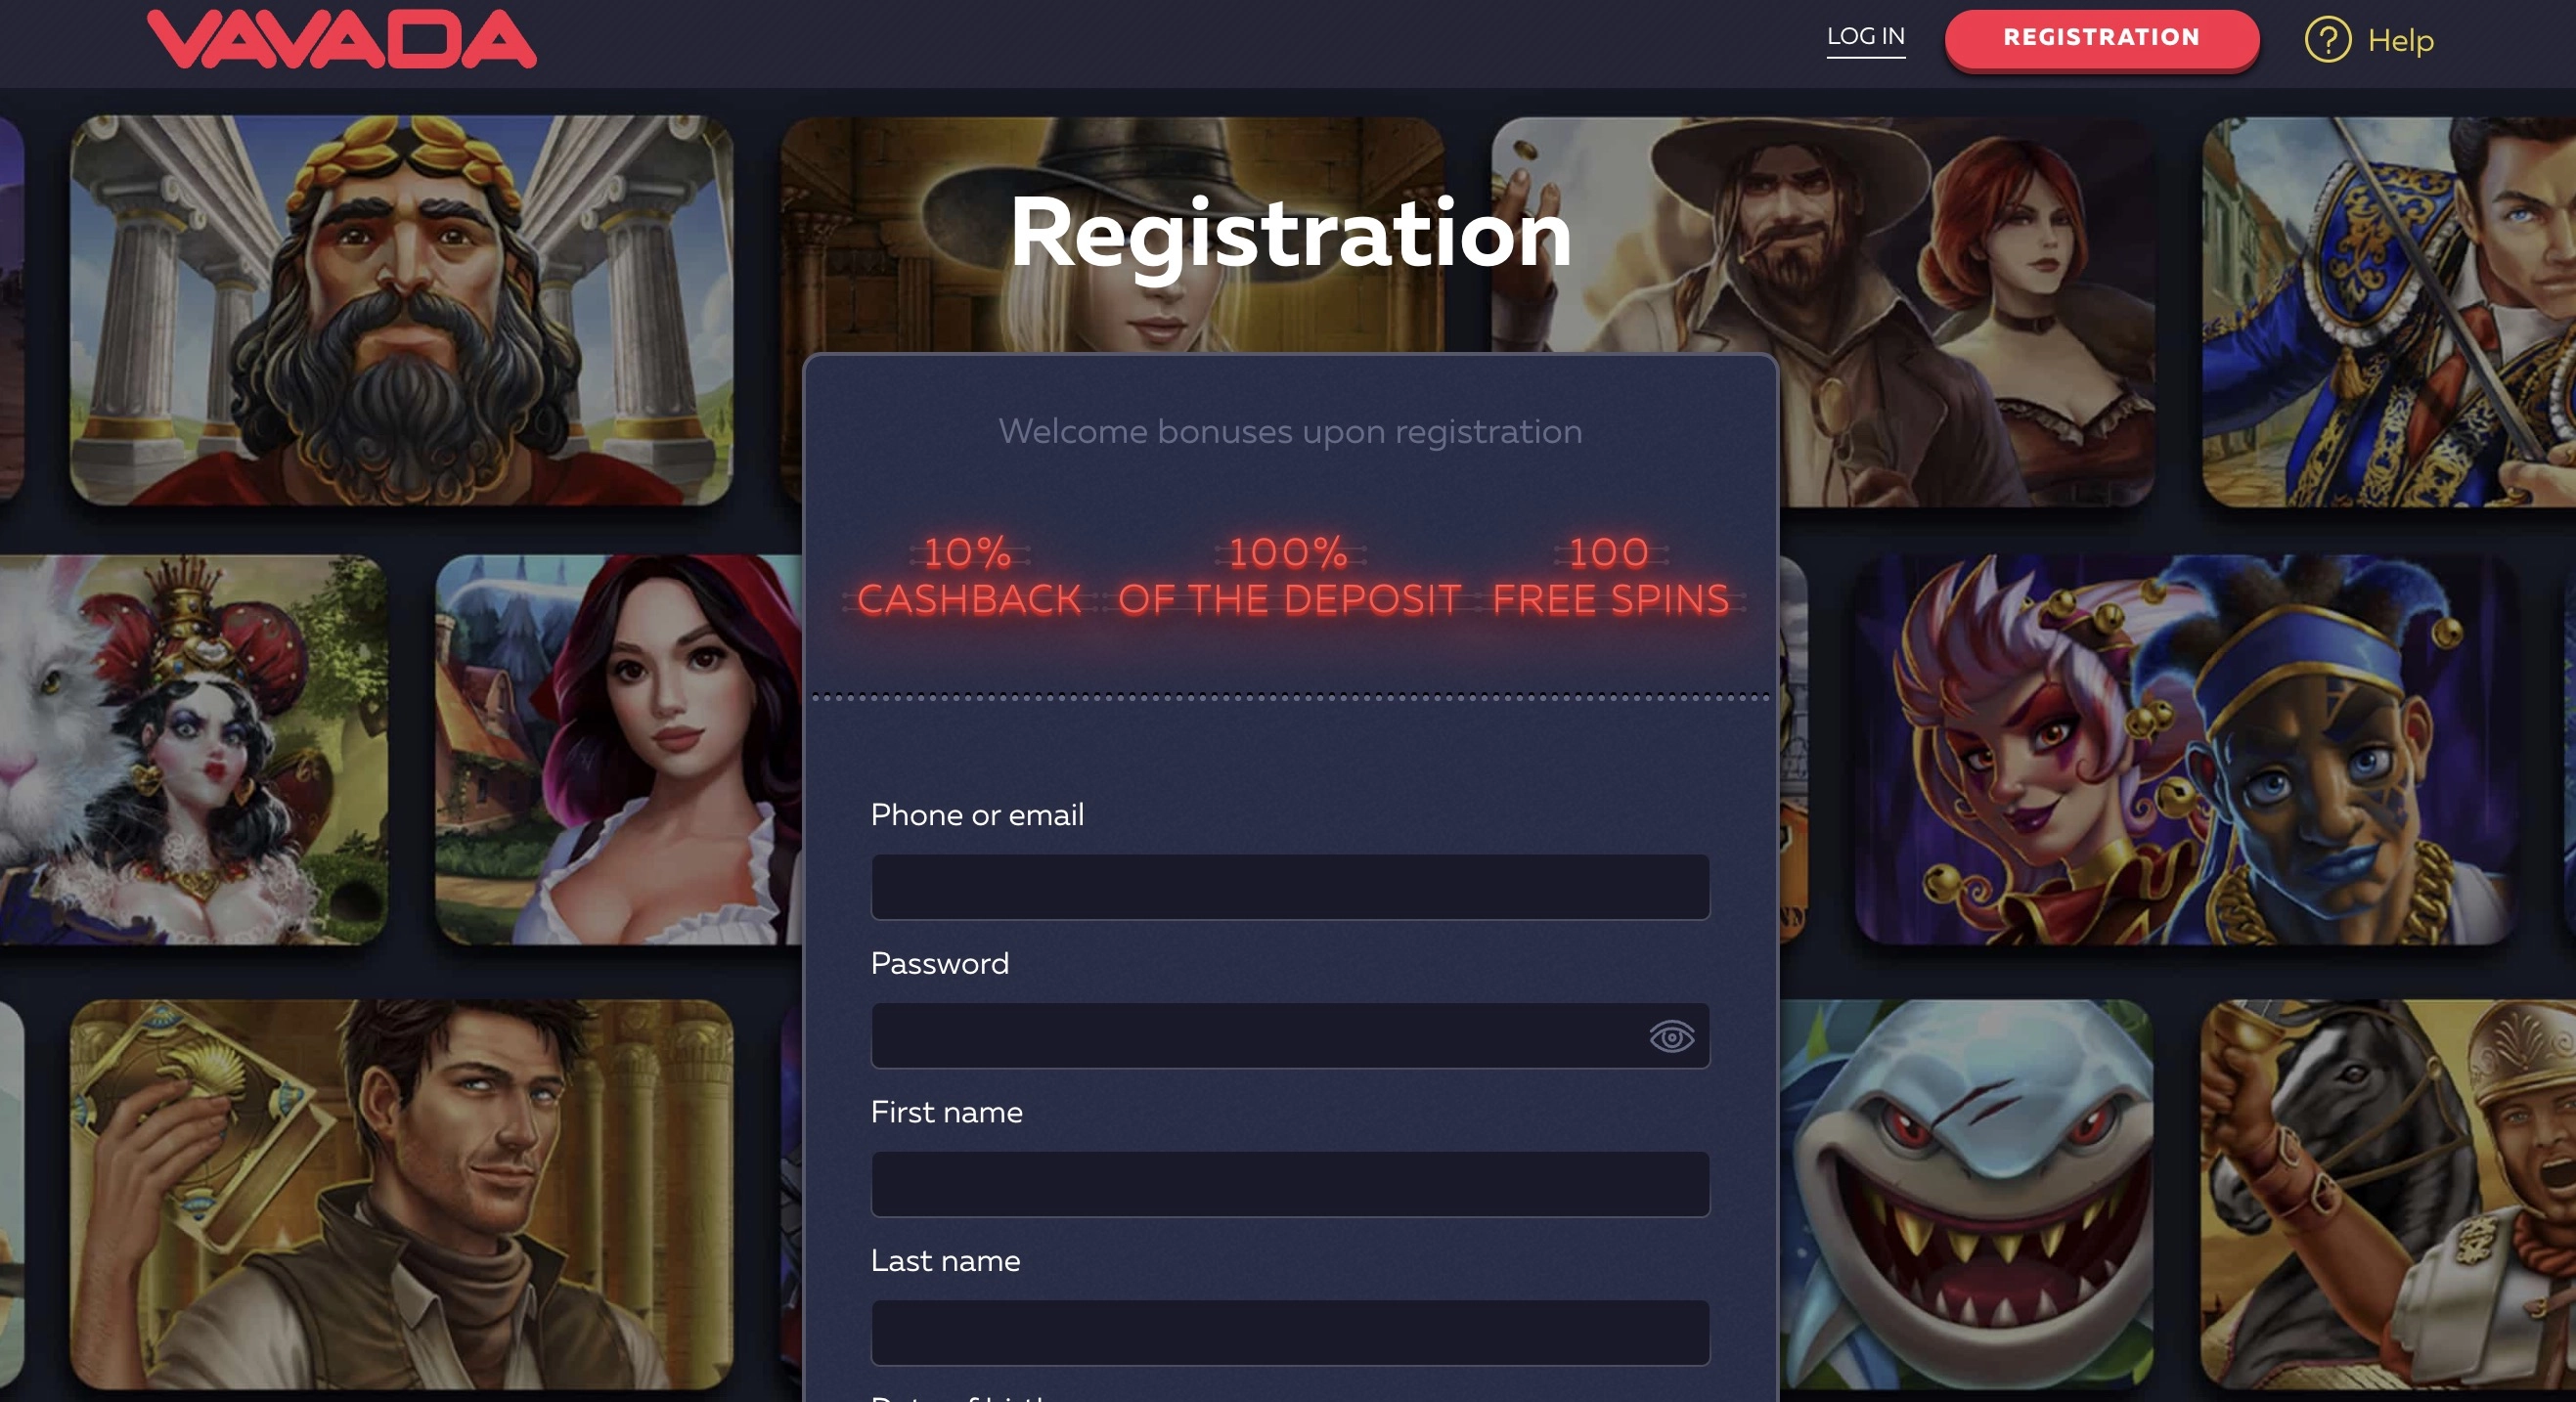Select the 100% OF THE DEPOSIT bonus

click(1289, 576)
